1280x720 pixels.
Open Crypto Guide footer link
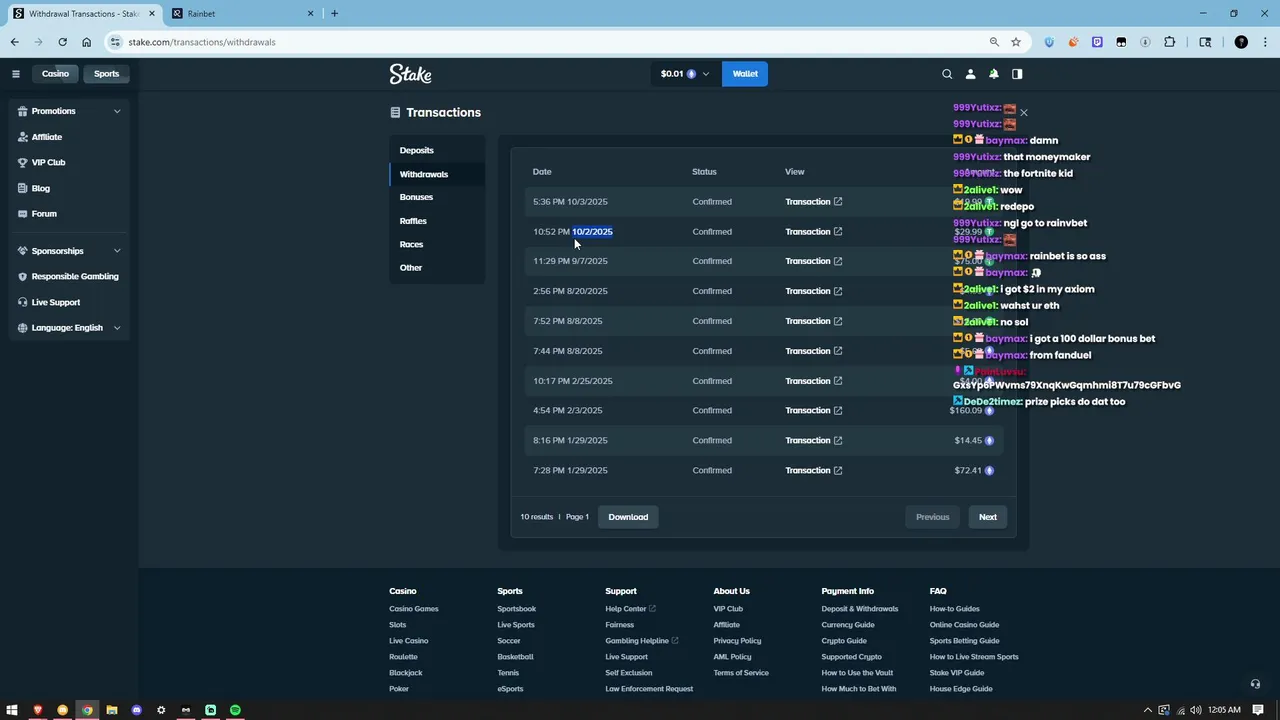[844, 641]
